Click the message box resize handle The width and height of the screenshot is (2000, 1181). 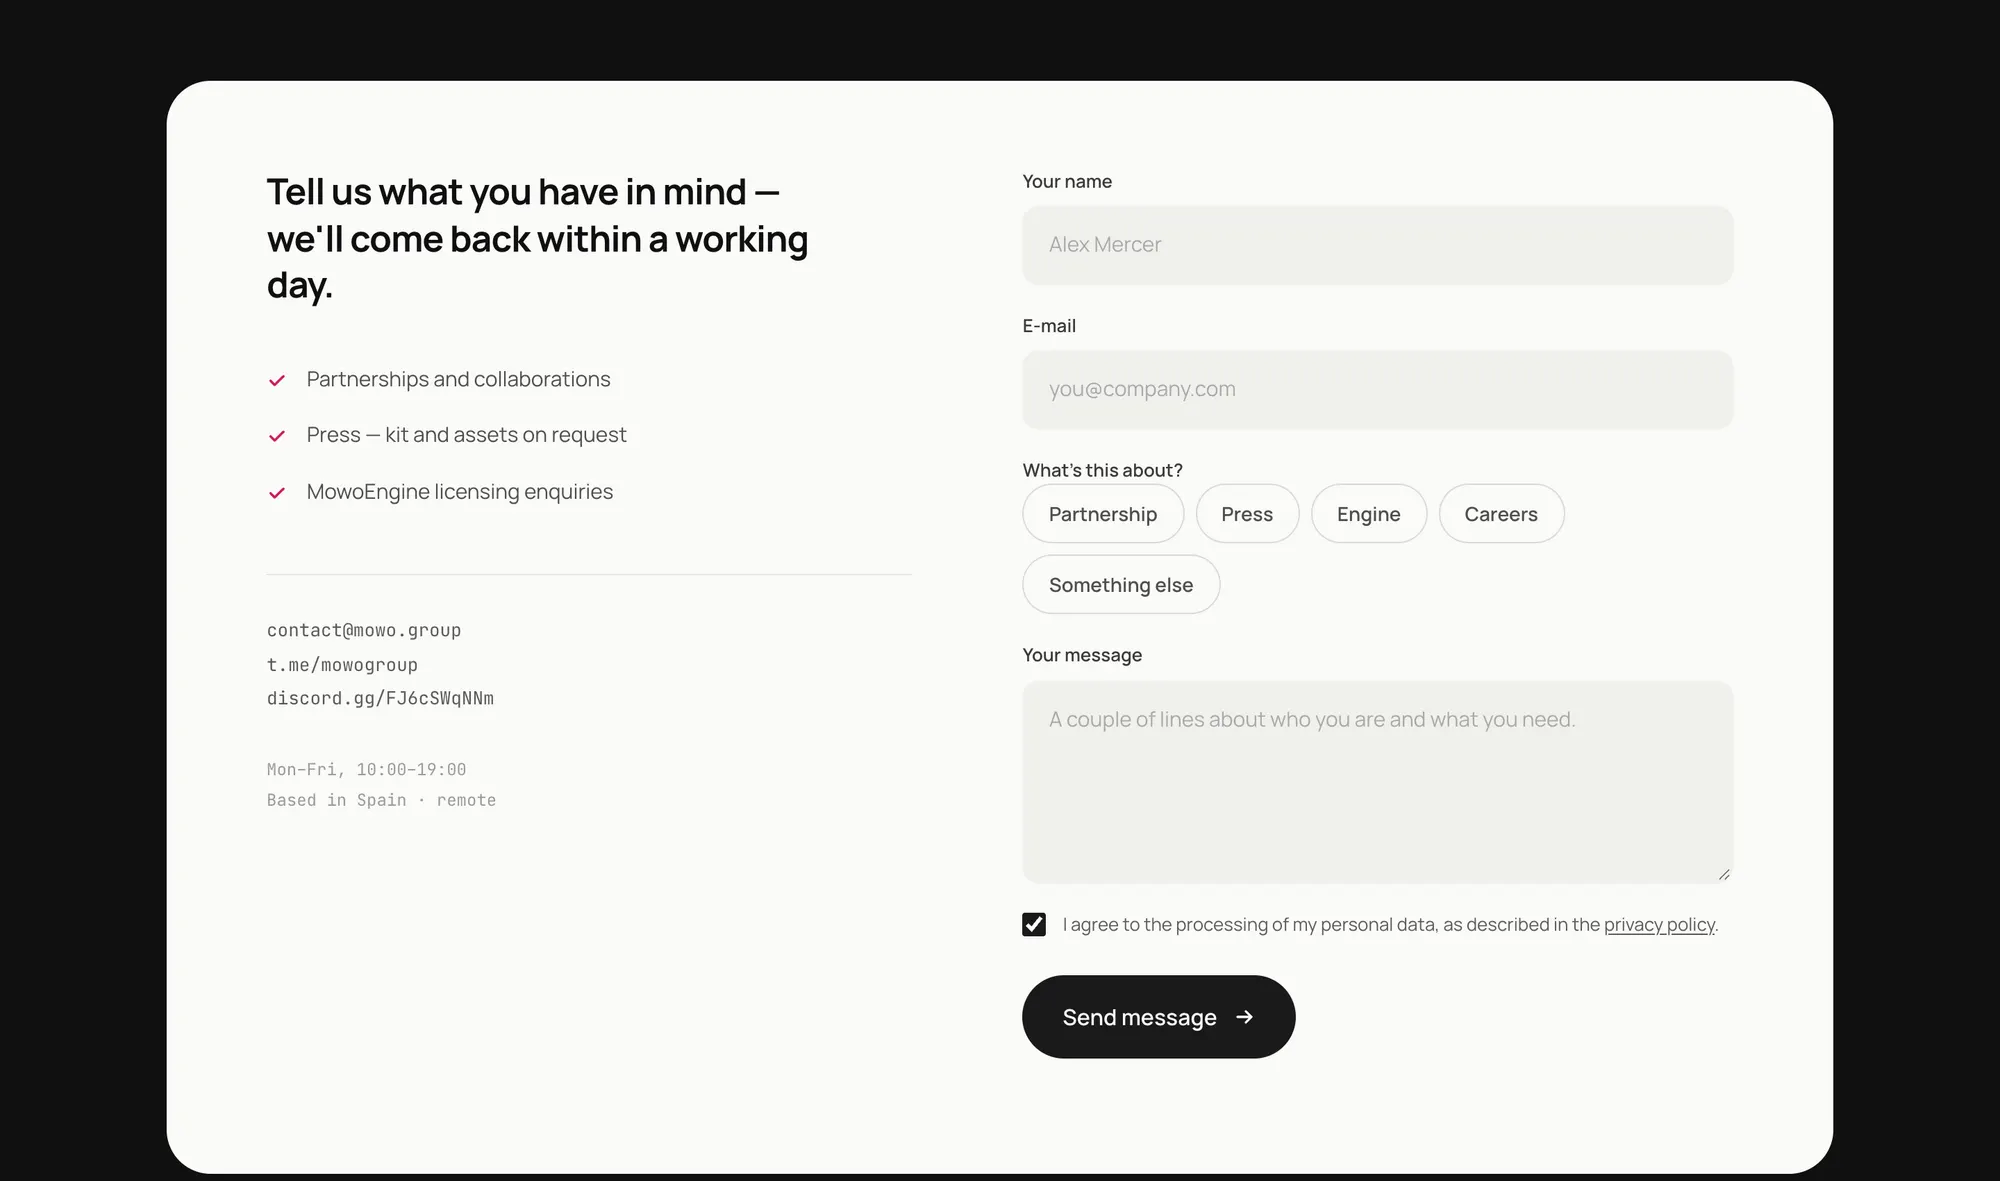pyautogui.click(x=1724, y=874)
